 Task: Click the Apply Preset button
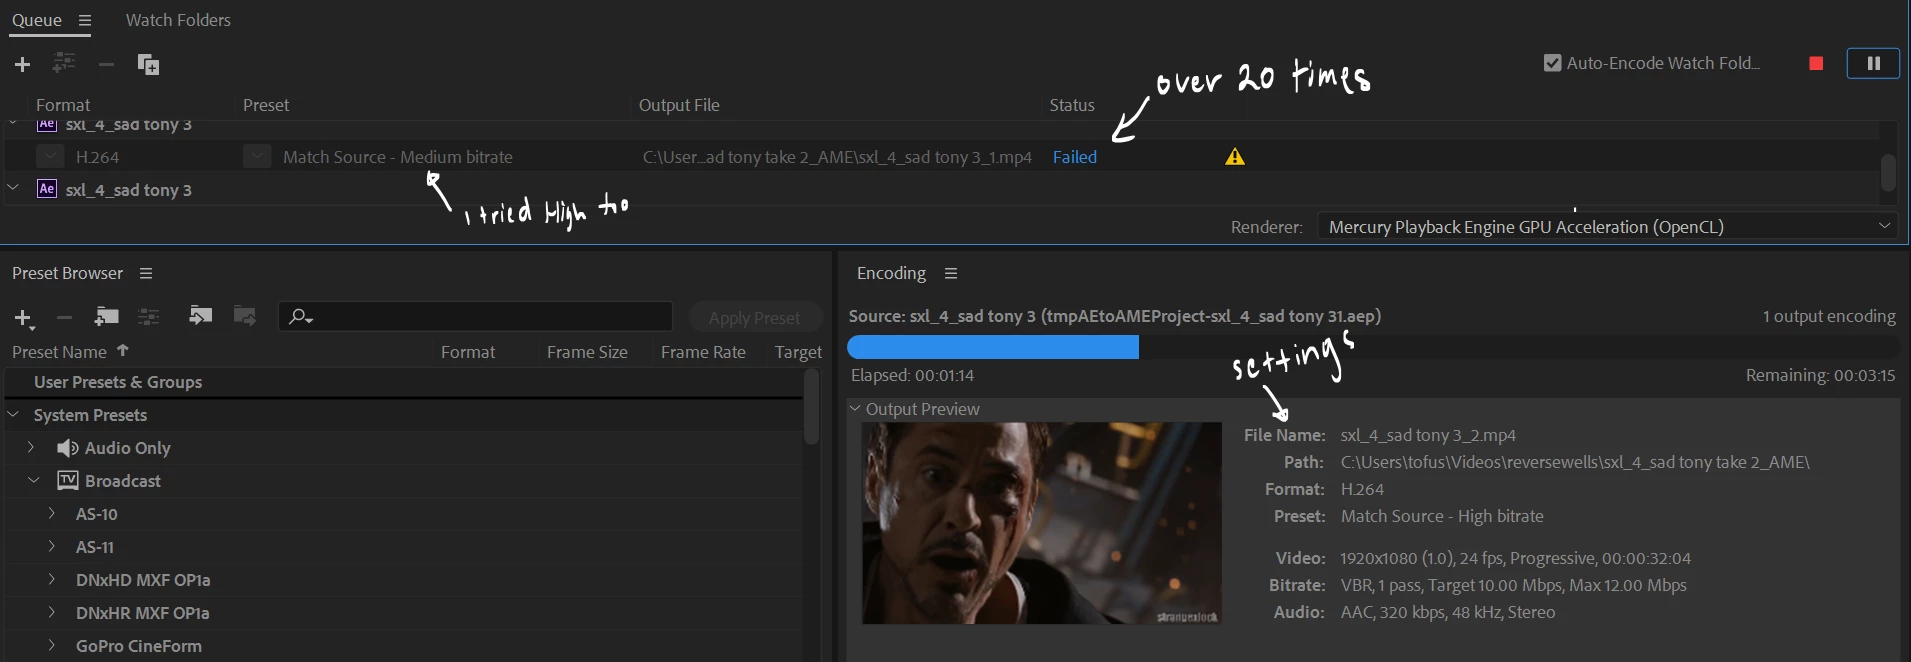coord(755,317)
